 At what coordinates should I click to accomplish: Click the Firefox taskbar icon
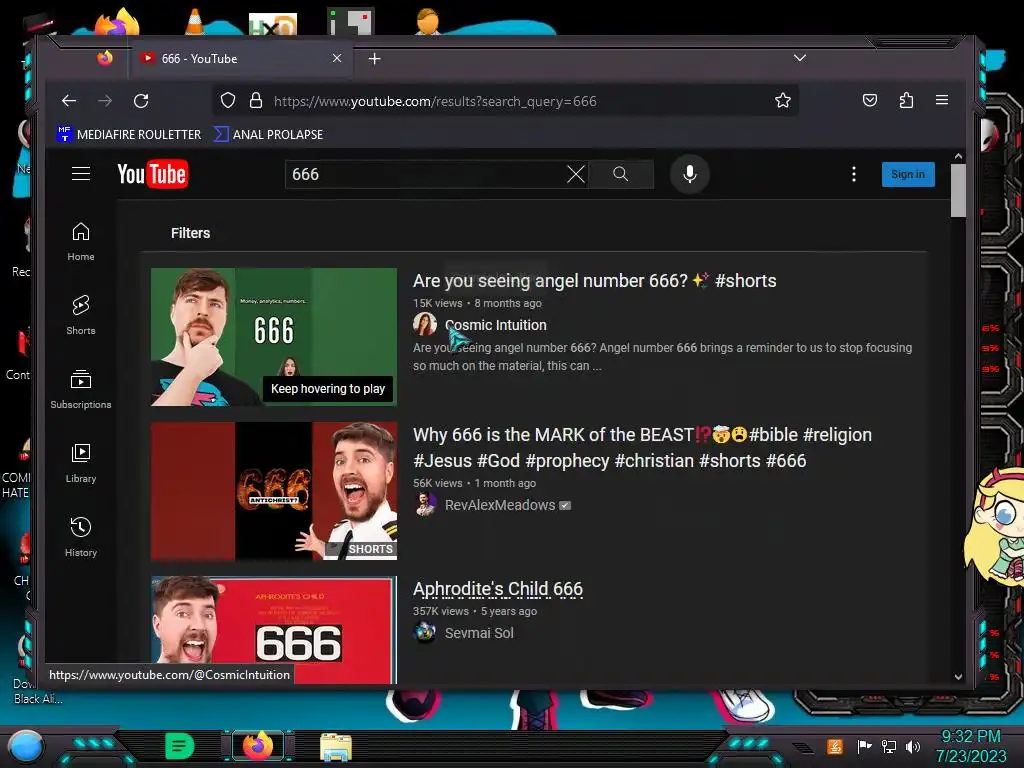point(258,746)
